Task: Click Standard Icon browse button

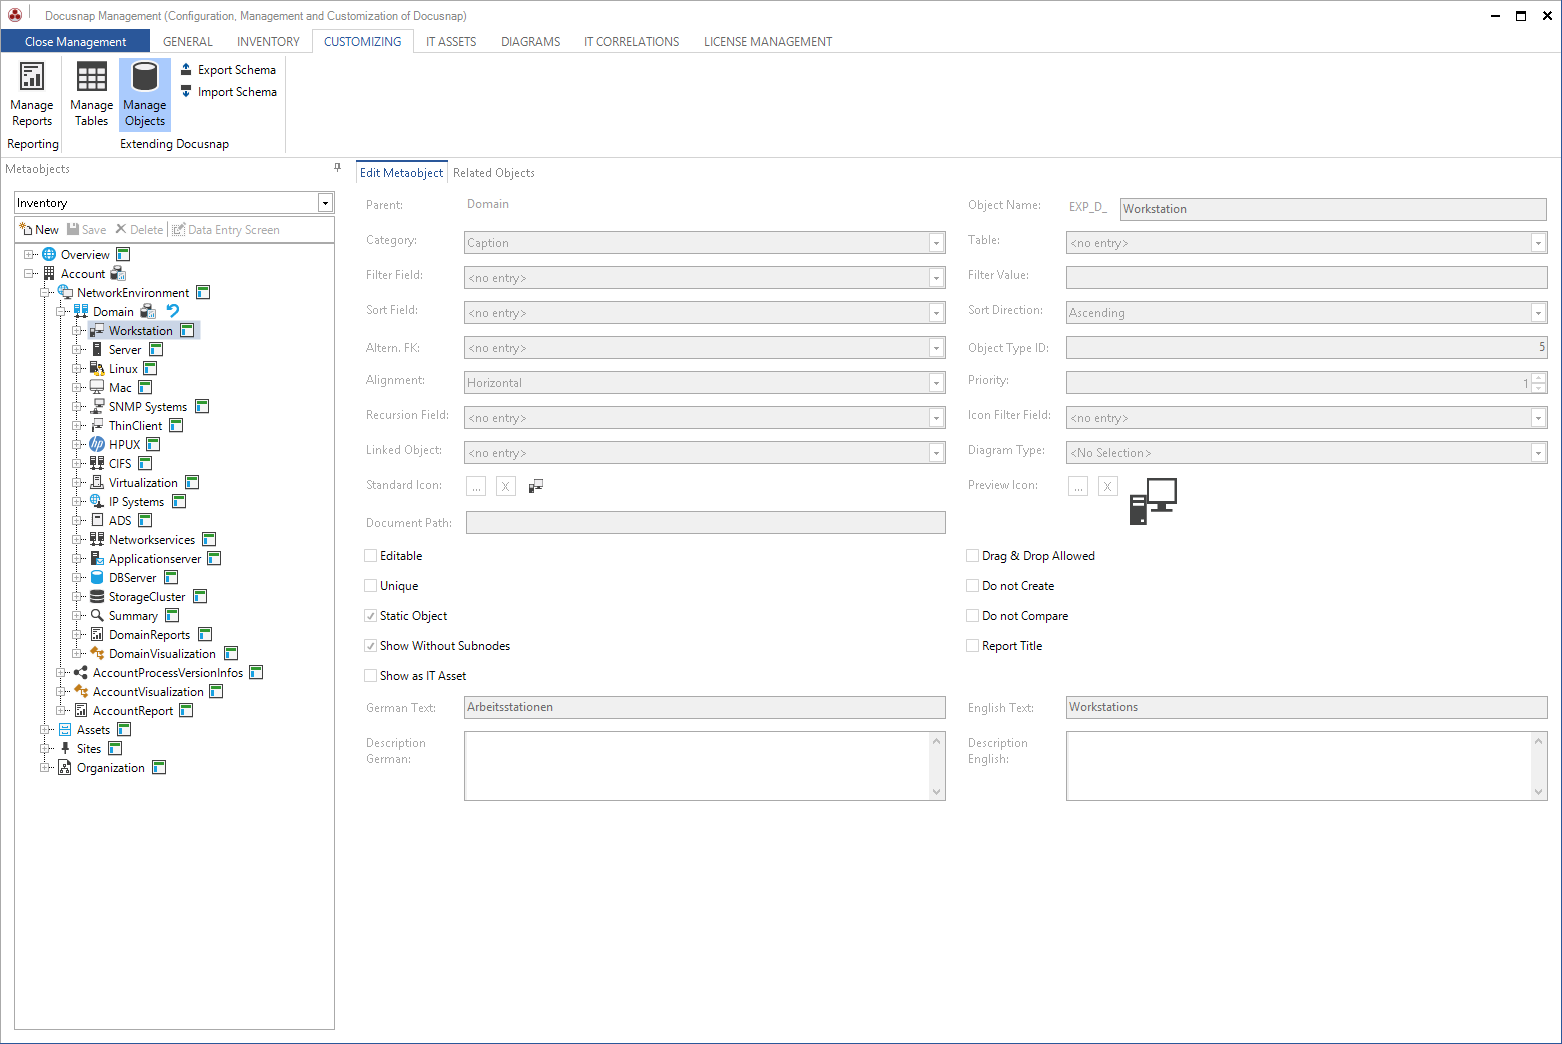Action: point(476,486)
